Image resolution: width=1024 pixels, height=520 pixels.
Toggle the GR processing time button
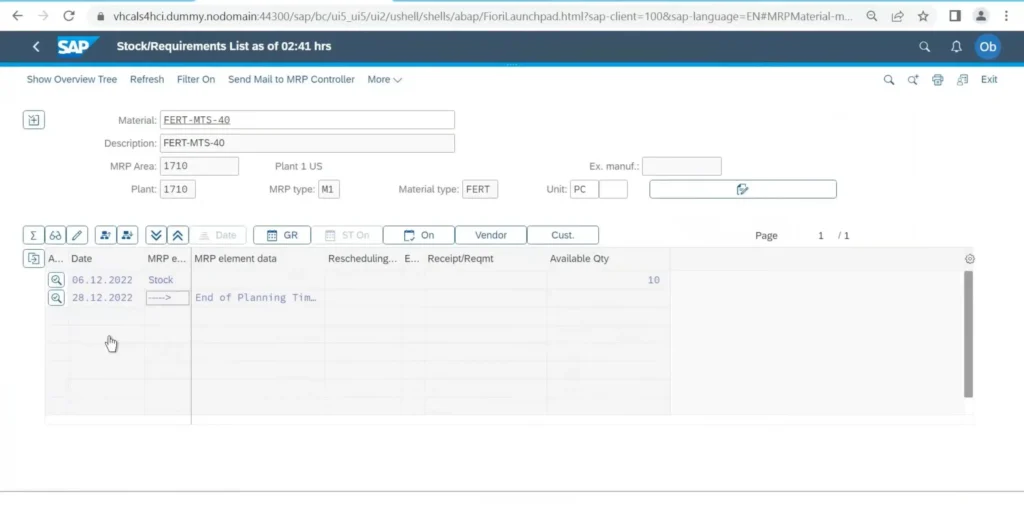coord(282,235)
